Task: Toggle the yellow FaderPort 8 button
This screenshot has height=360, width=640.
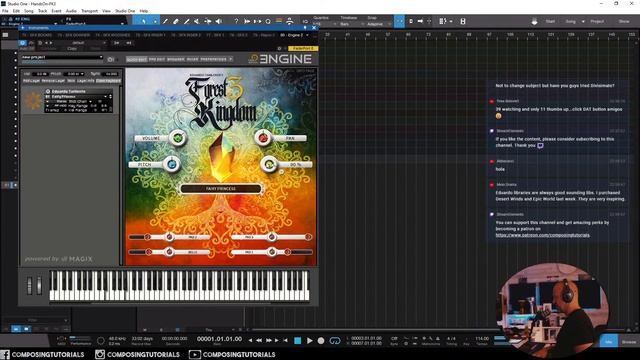Action: 303,49
